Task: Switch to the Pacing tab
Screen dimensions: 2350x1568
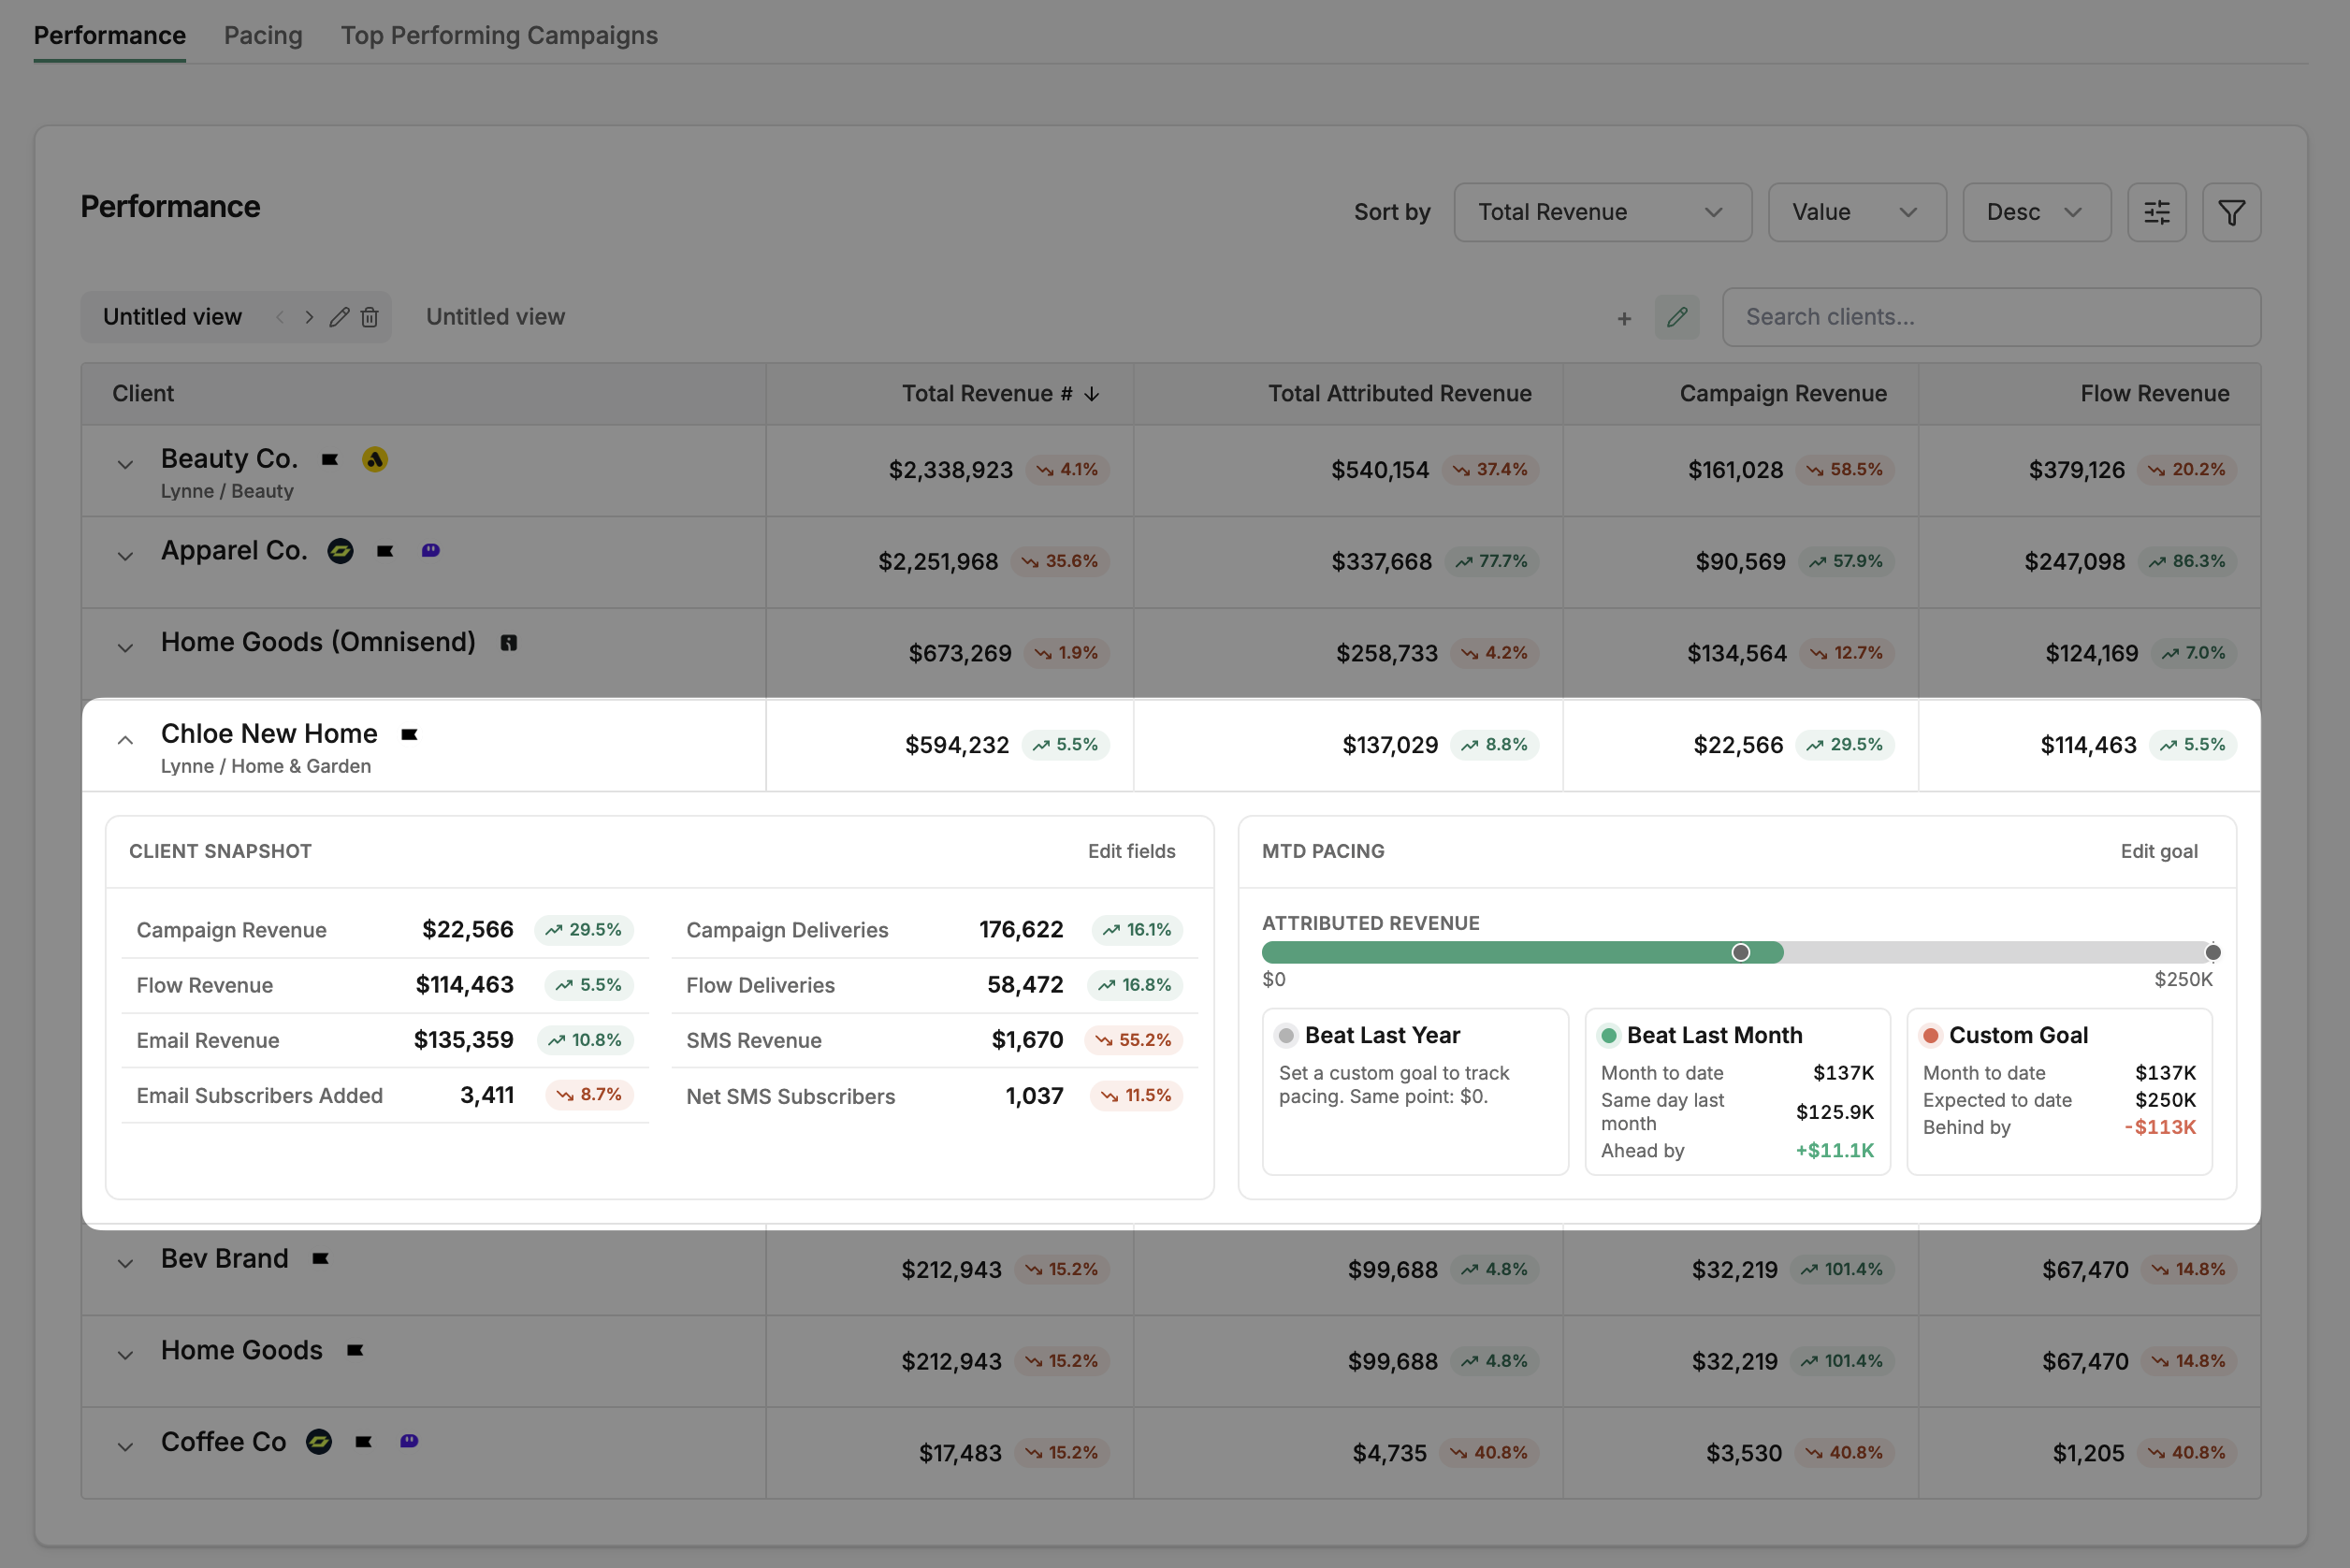Action: point(263,35)
